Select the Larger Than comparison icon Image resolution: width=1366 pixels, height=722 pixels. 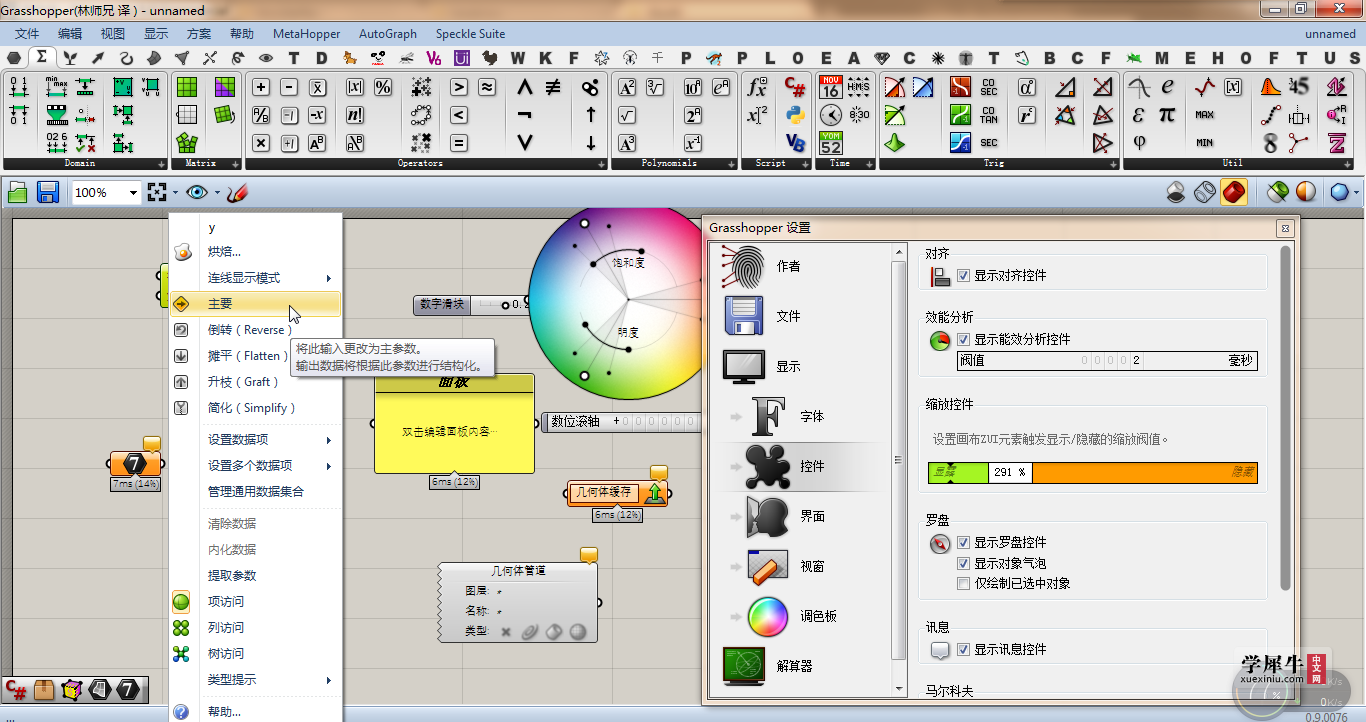[459, 87]
